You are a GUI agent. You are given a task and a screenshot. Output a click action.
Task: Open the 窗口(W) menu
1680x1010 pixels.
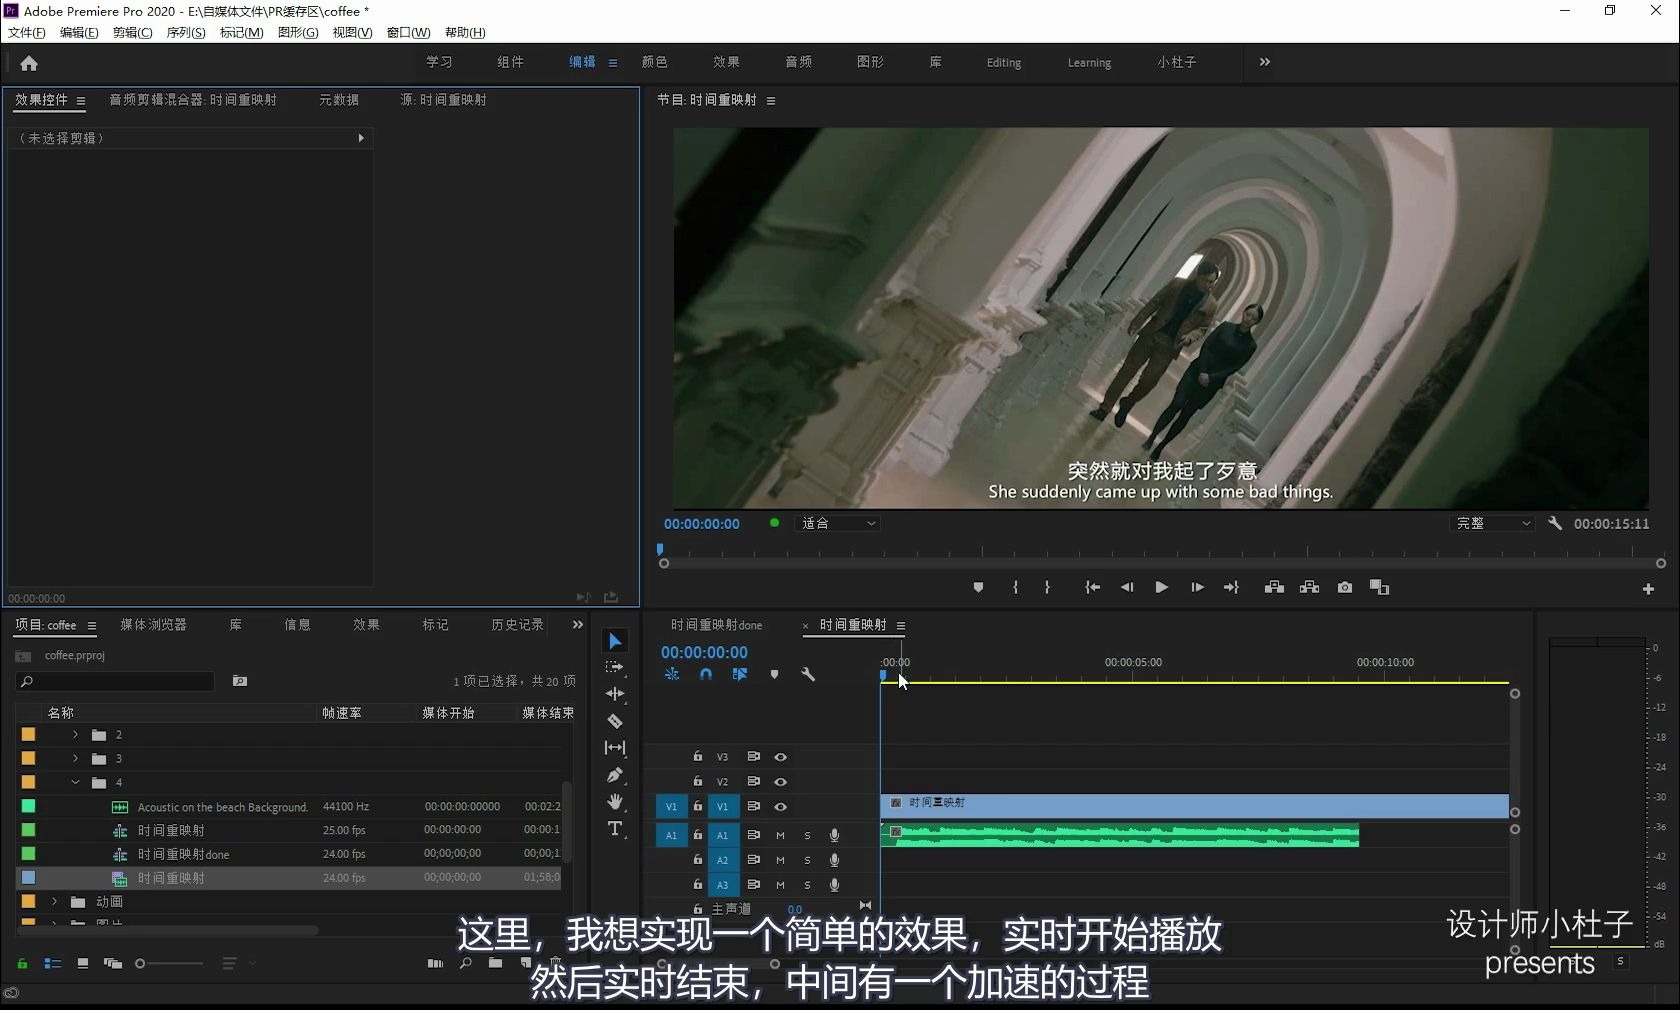pos(408,33)
